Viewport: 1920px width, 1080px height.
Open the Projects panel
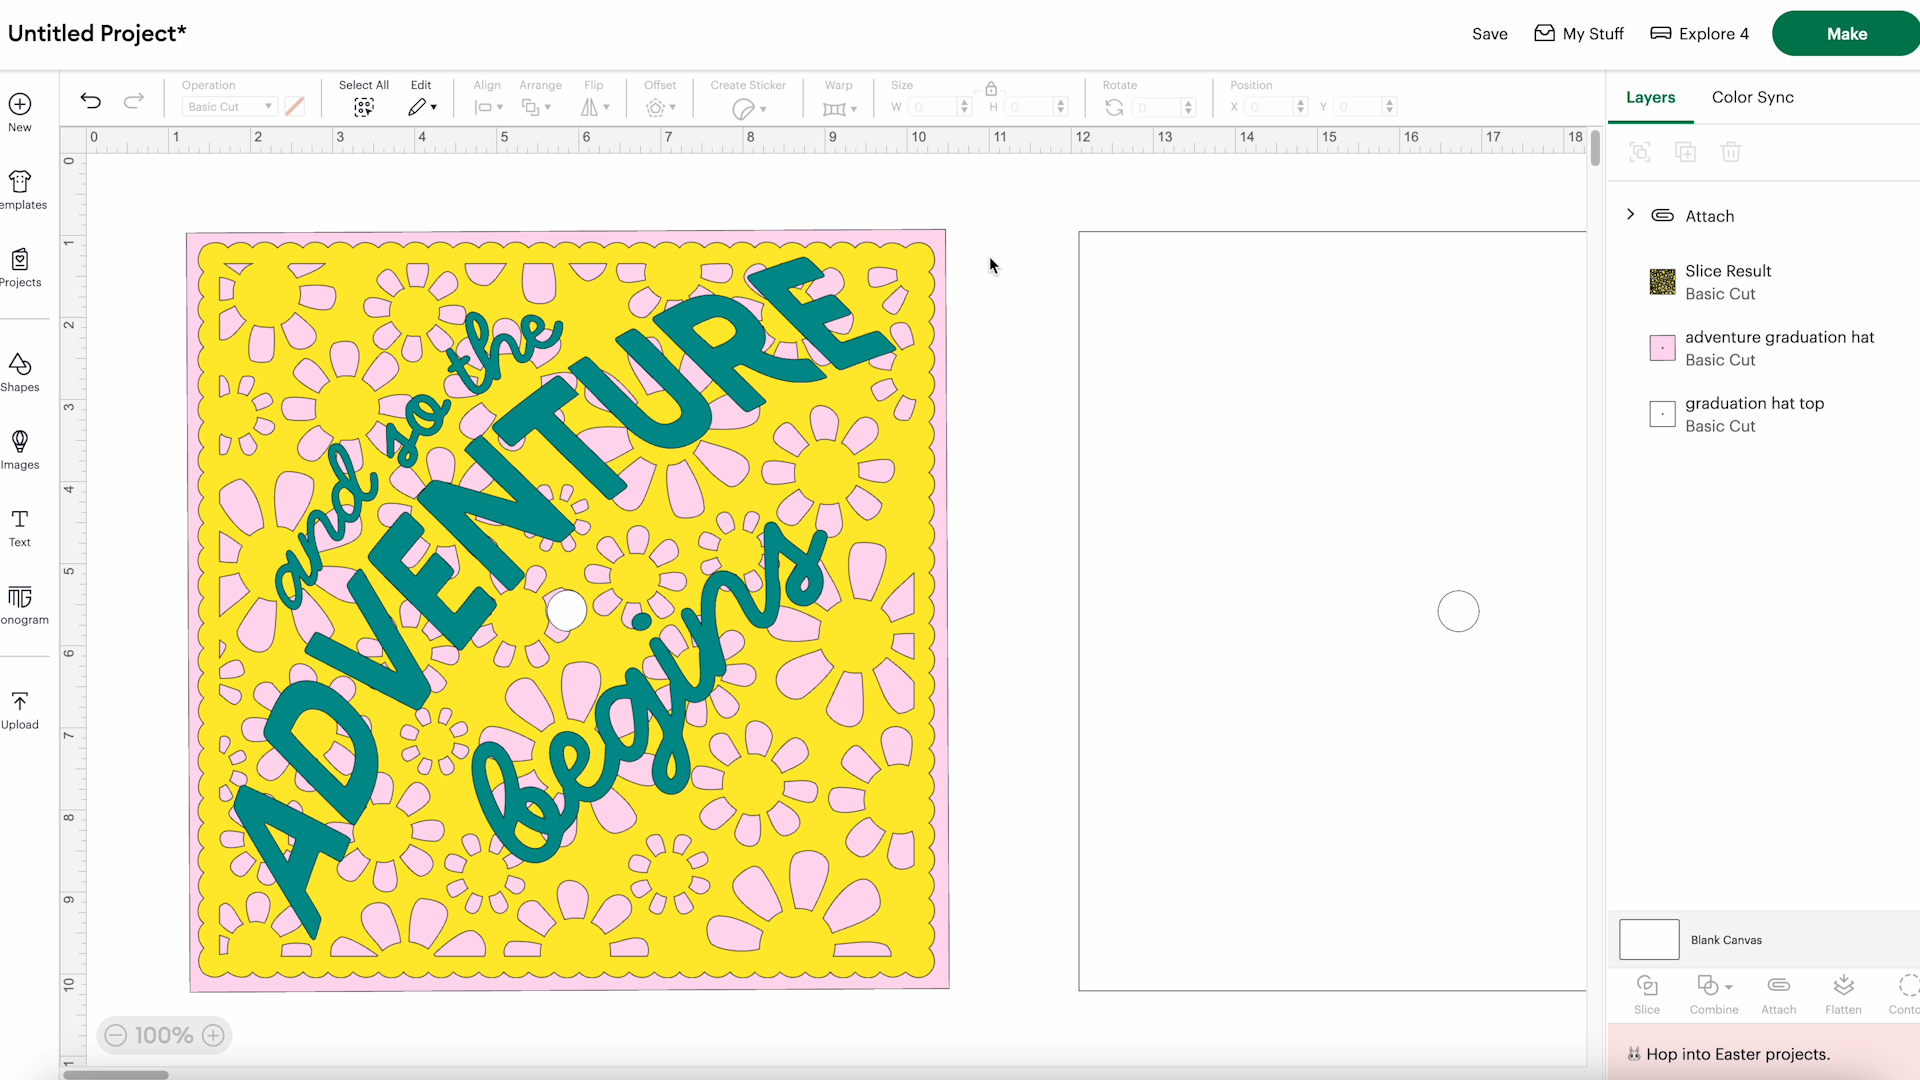[x=20, y=268]
